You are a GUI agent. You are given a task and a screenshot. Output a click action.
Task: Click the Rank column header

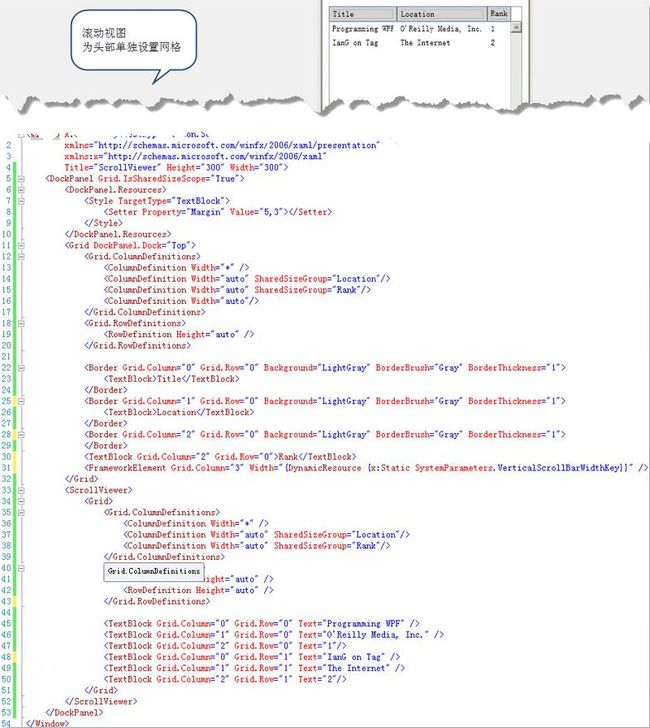(498, 13)
